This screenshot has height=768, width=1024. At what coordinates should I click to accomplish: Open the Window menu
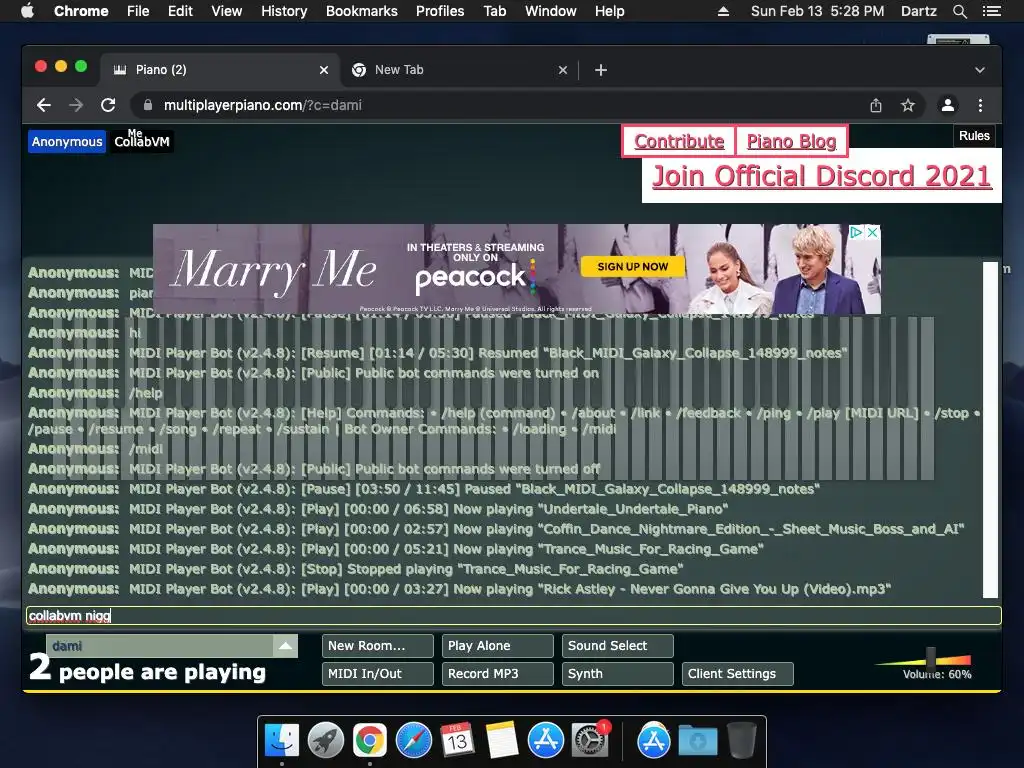click(551, 11)
